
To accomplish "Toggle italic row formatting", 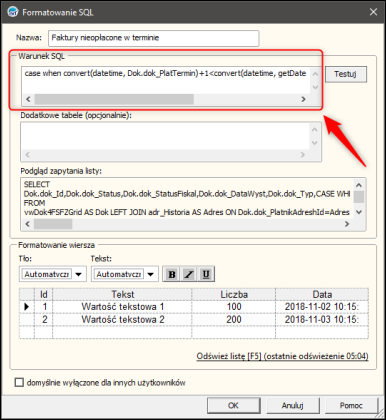I will click(189, 274).
